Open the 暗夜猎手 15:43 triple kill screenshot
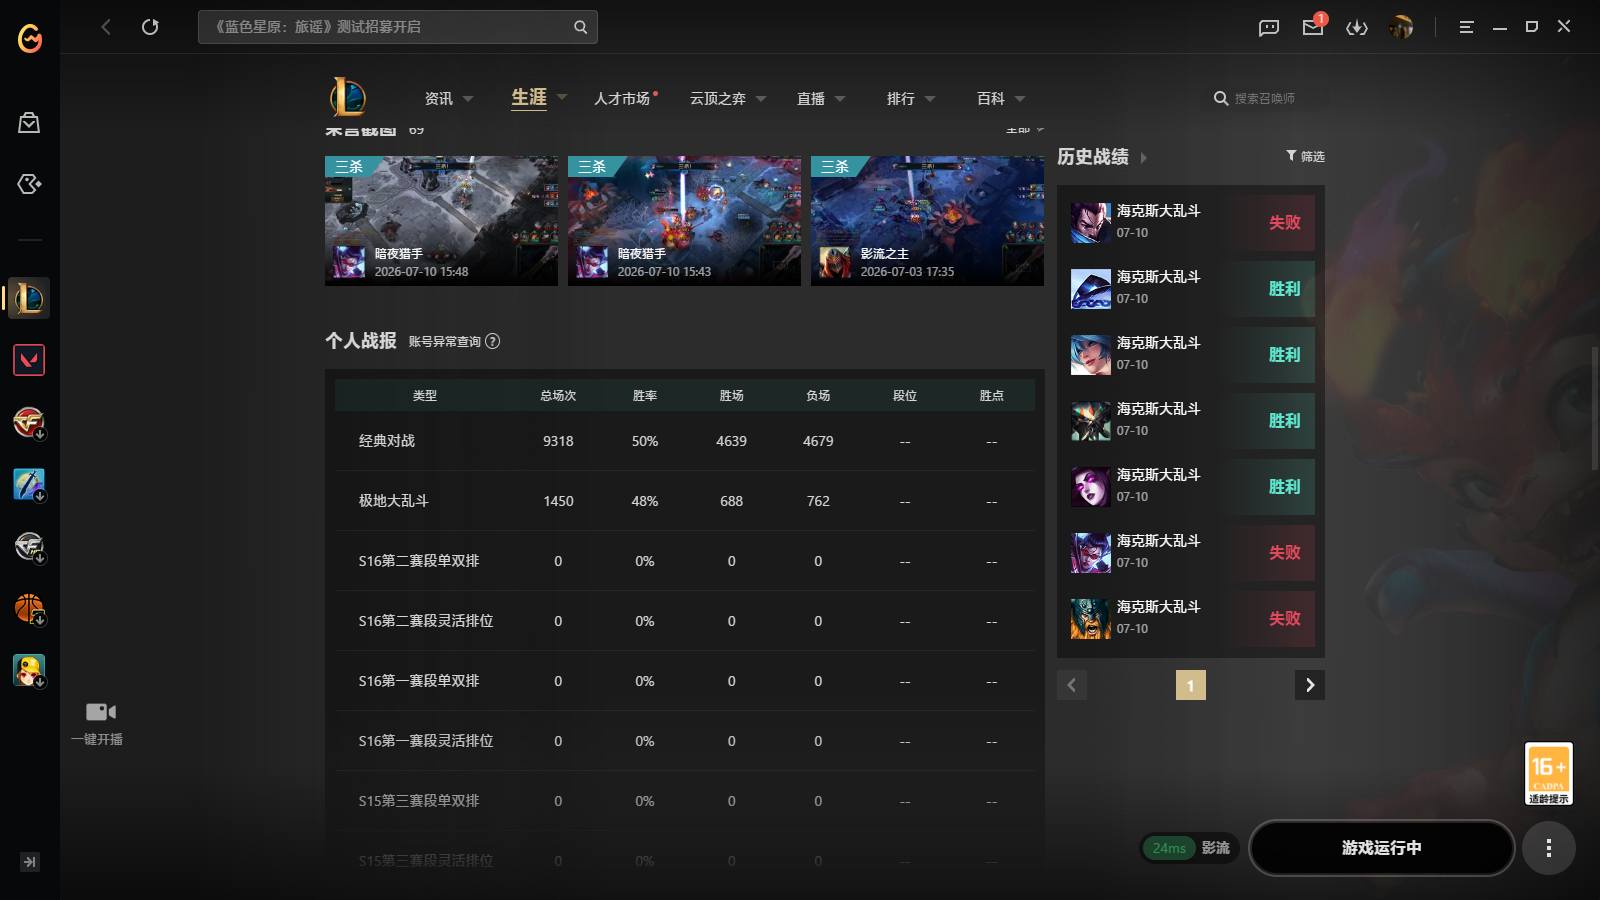Image resolution: width=1600 pixels, height=900 pixels. click(684, 221)
